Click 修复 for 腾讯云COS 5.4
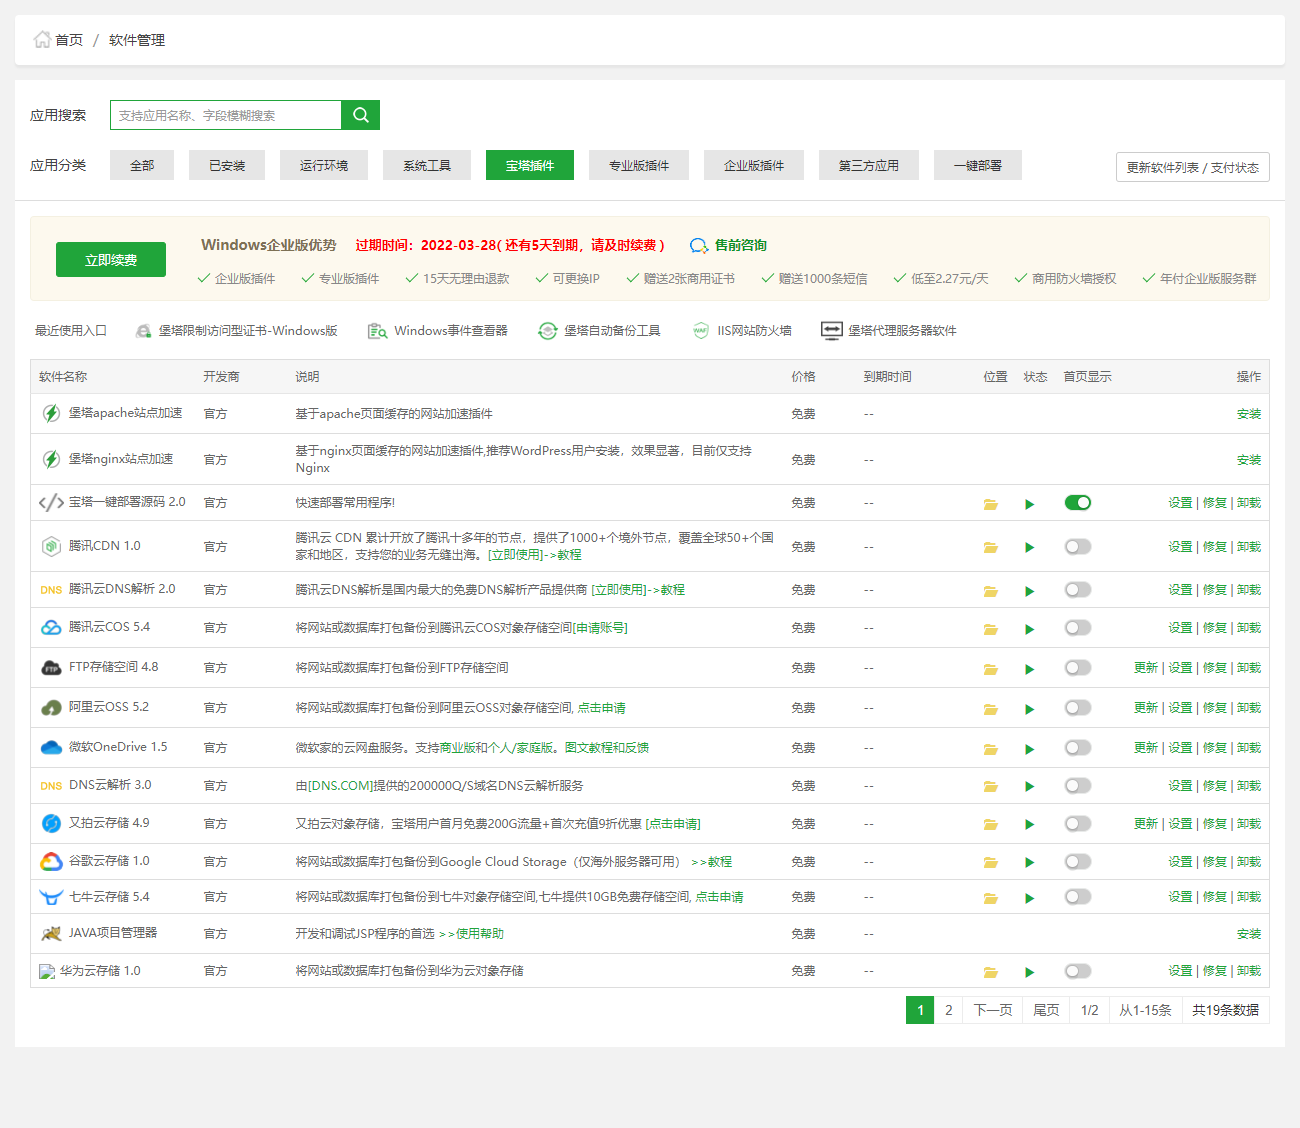 1215,628
